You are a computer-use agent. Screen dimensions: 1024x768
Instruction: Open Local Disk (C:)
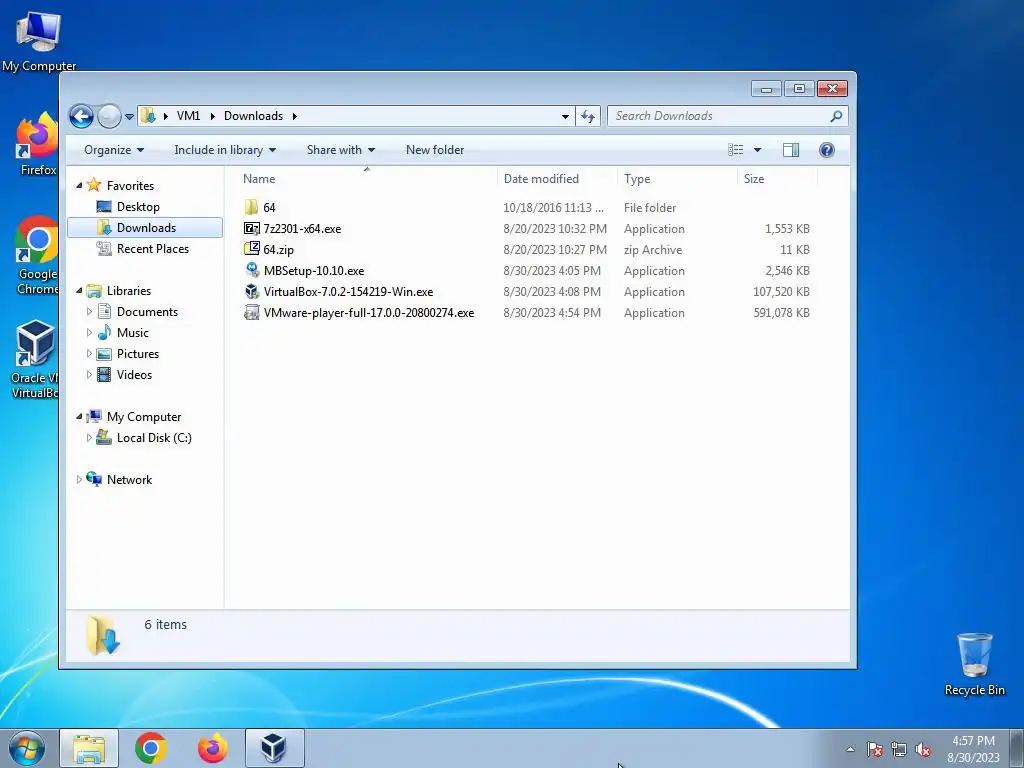coord(154,438)
